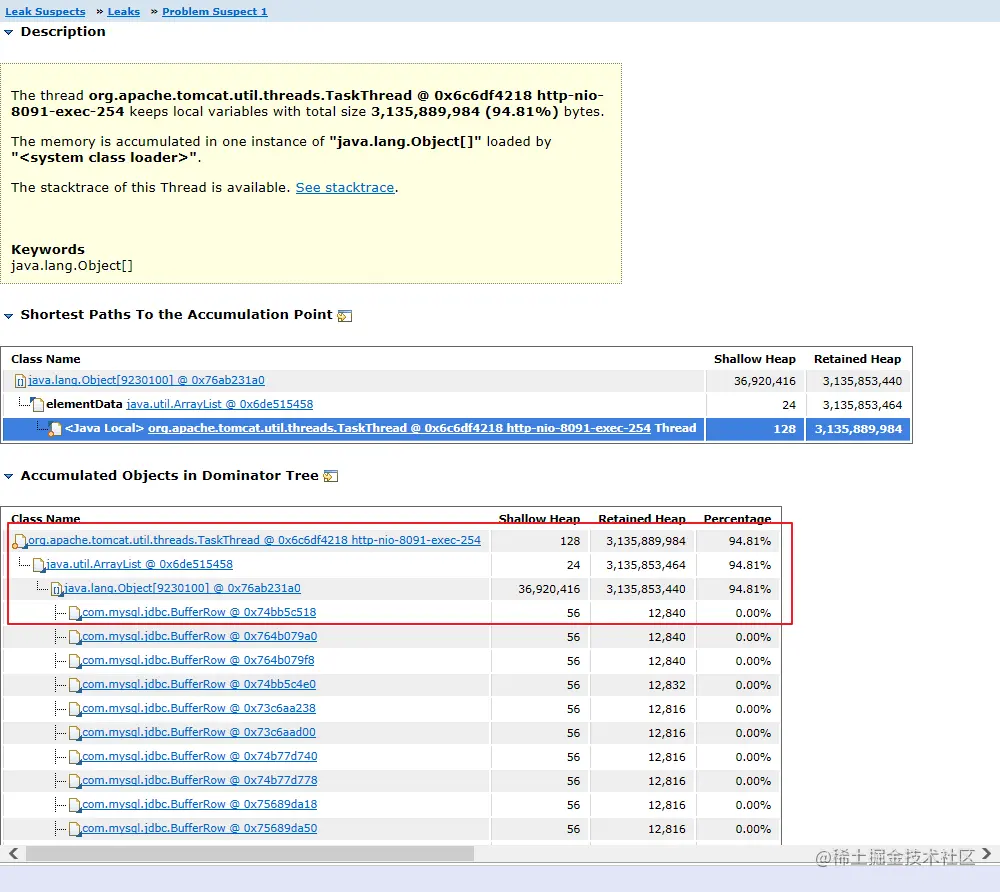Image resolution: width=1000 pixels, height=892 pixels.
Task: Click the horizontal scrollbar left arrow
Action: point(13,853)
